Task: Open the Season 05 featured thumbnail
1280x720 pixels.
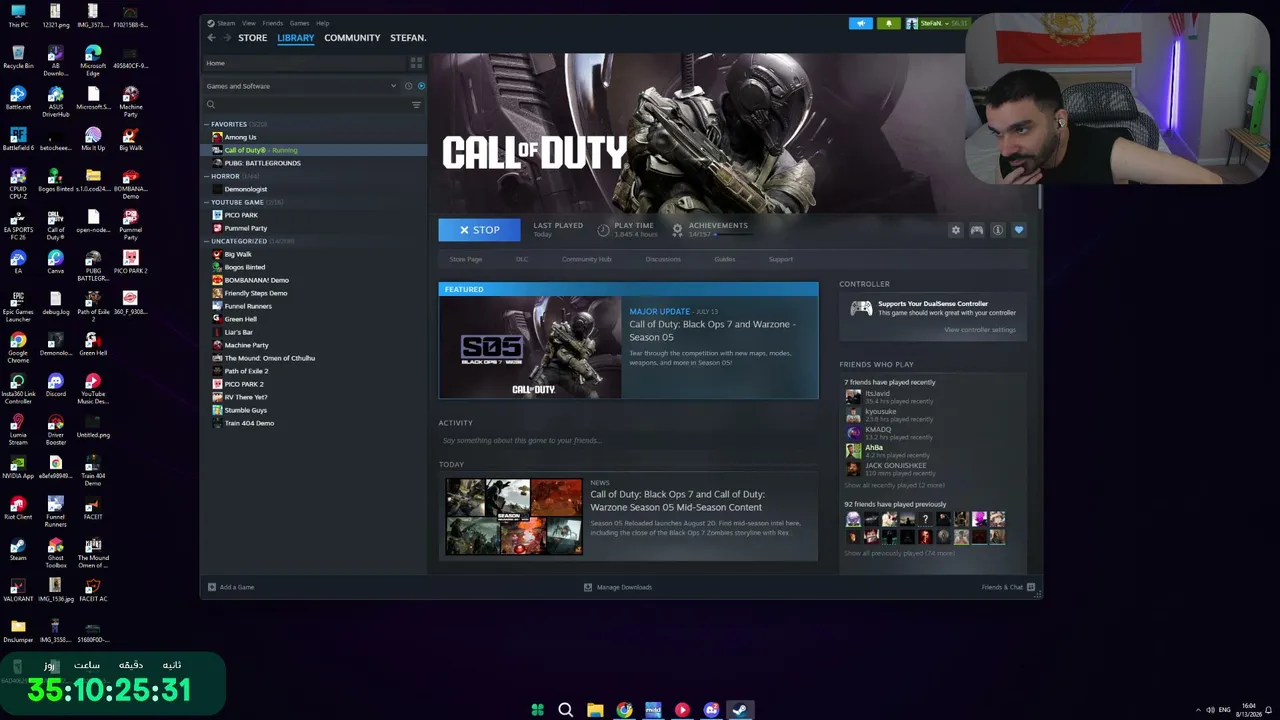Action: [530, 347]
